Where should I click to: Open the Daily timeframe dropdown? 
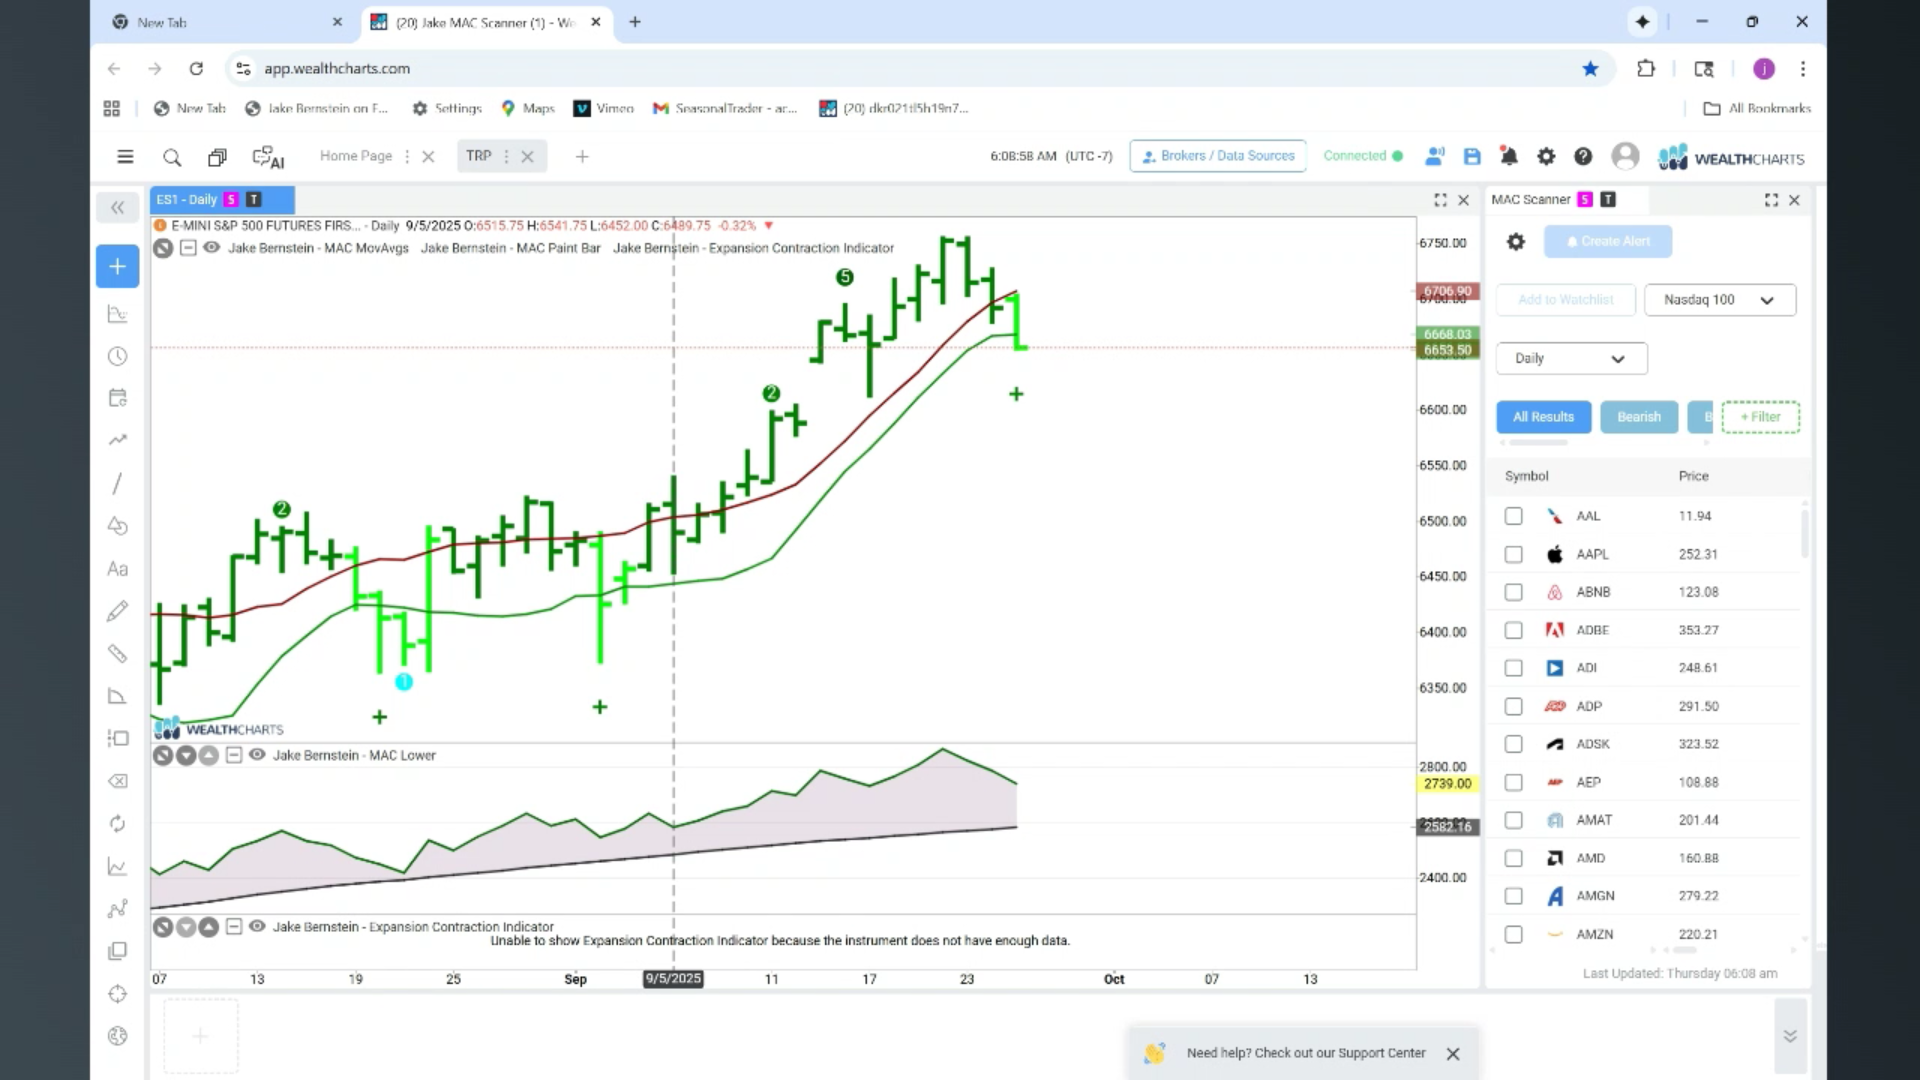click(1571, 358)
